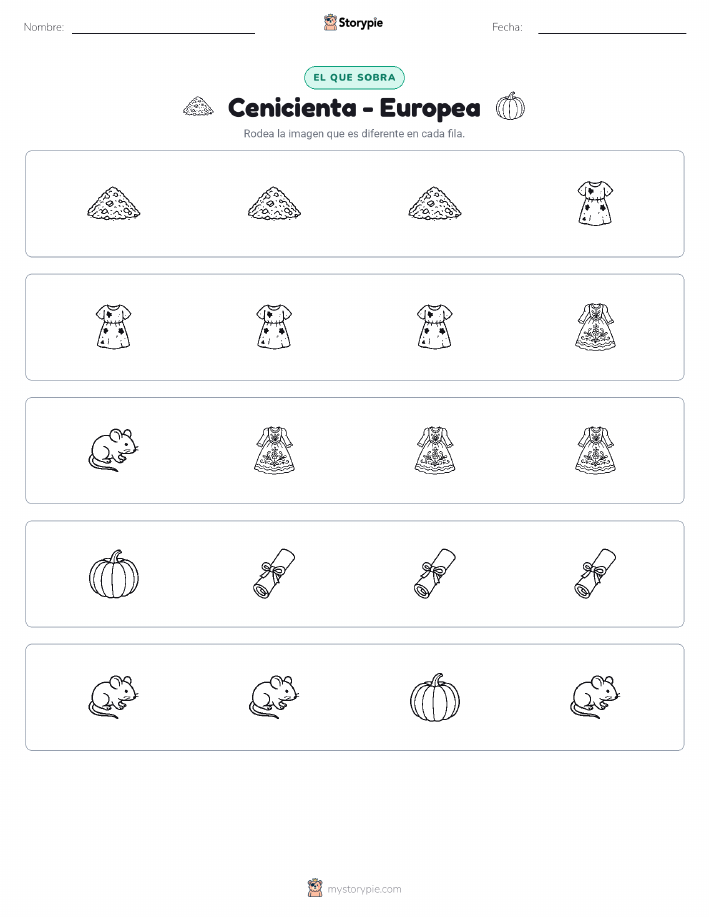Pick the mouse in the third row
Screen dimensions: 709x917
(113, 450)
